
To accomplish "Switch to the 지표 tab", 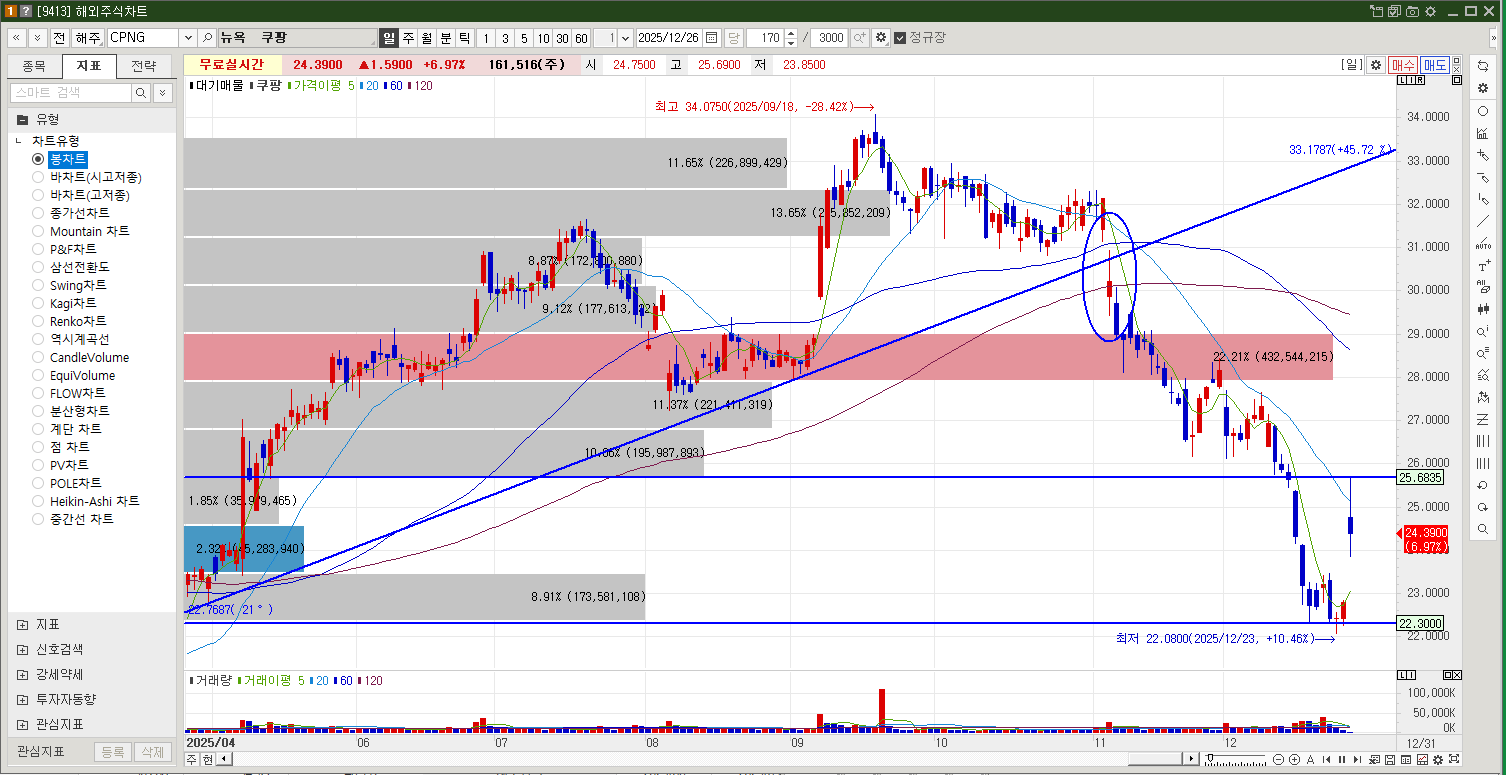I will [89, 66].
